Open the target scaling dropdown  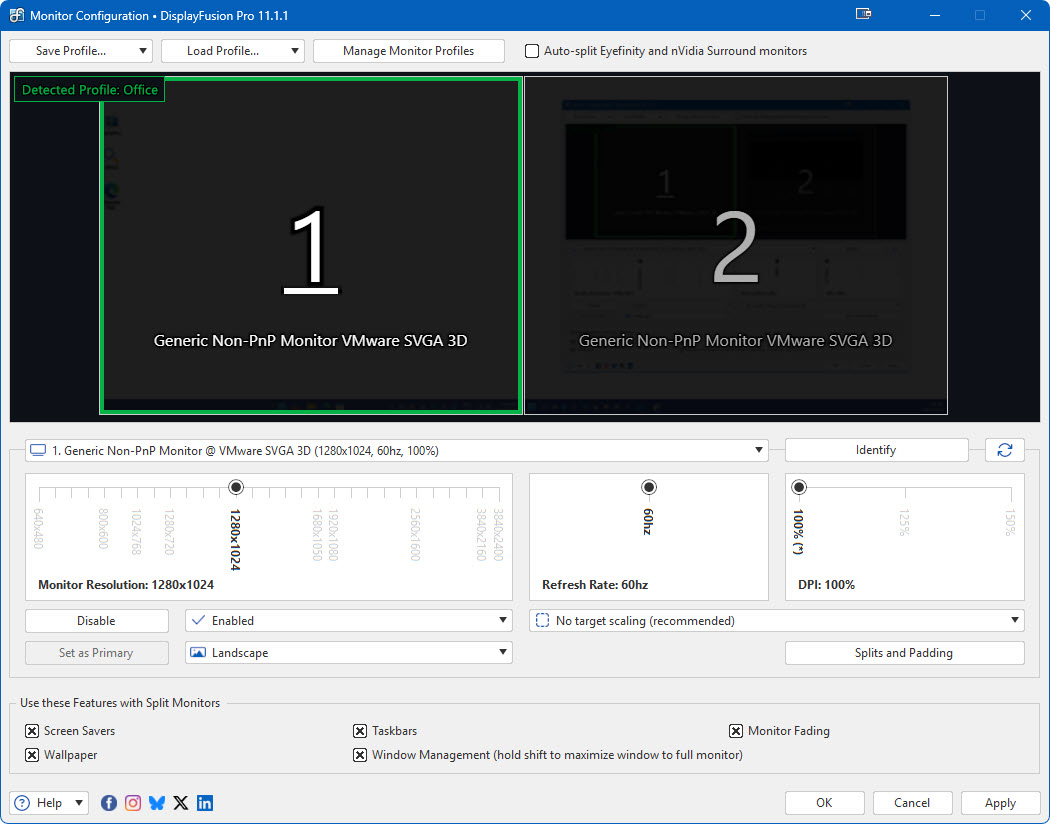pyautogui.click(x=776, y=621)
